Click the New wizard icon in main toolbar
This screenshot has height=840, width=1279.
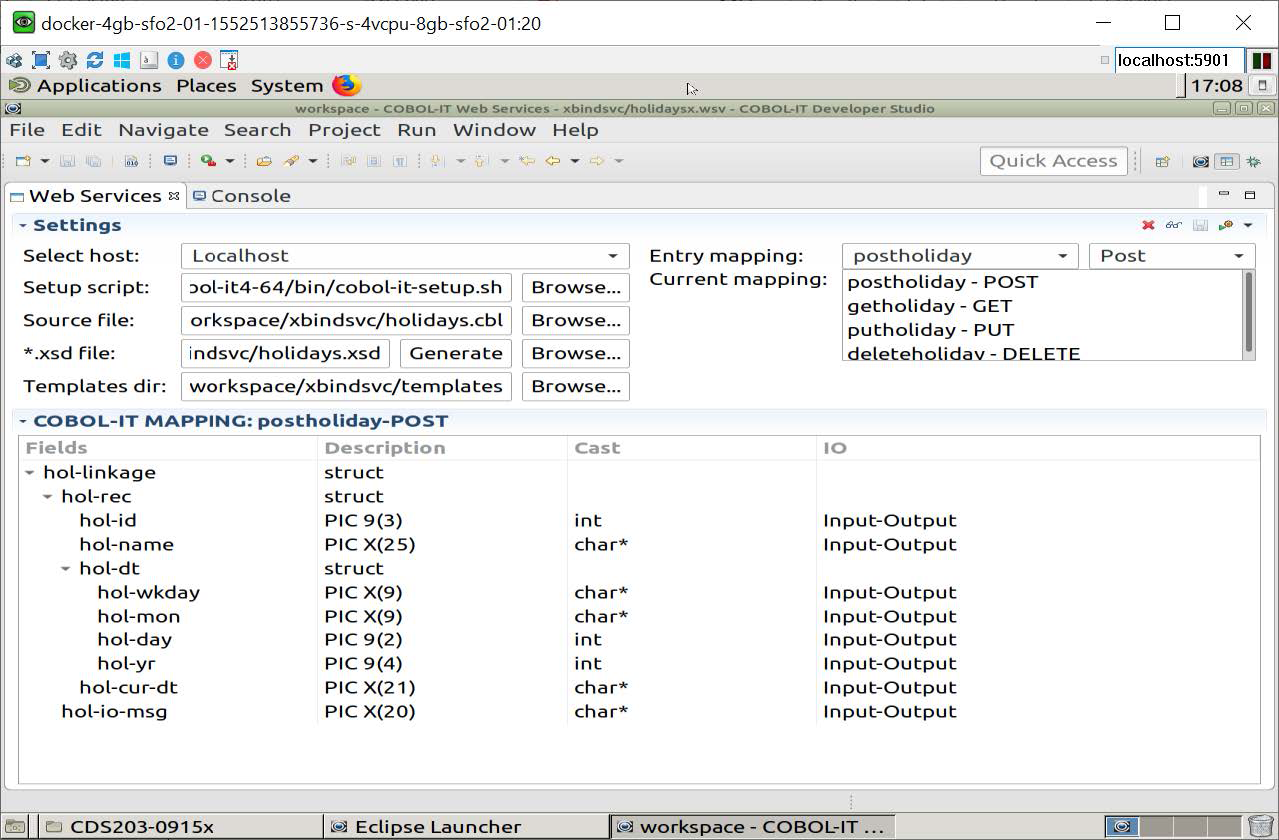[x=22, y=161]
